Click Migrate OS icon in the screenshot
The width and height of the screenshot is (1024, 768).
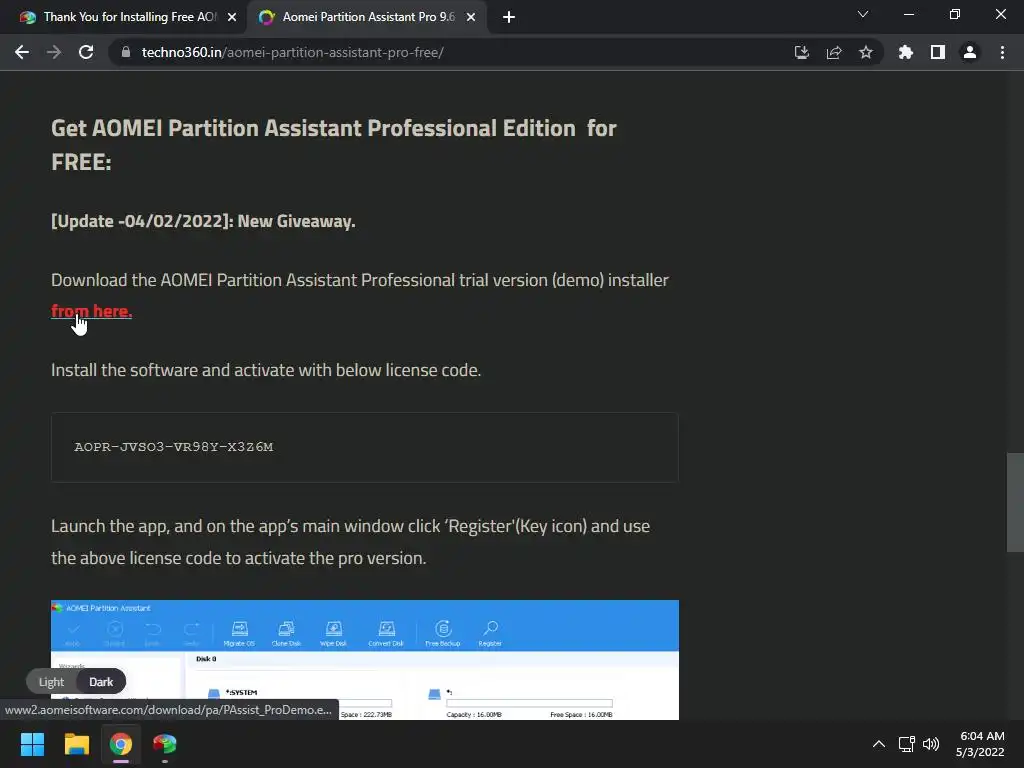tap(239, 633)
